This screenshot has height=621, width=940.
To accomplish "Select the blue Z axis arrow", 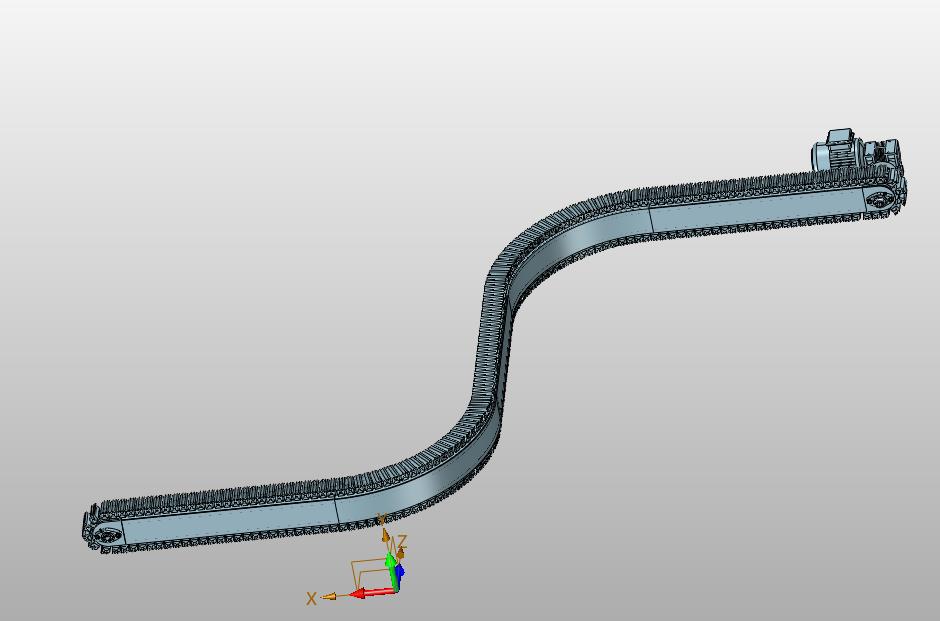I will pos(400,571).
